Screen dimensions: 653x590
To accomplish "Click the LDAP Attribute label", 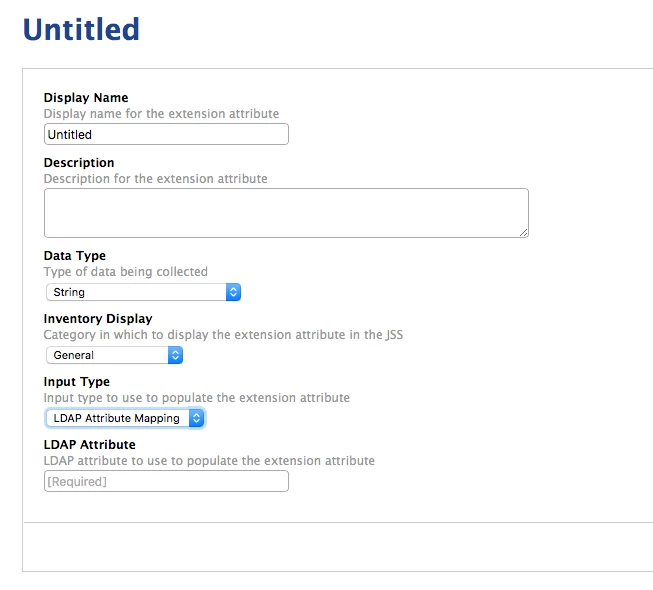I will [x=90, y=444].
